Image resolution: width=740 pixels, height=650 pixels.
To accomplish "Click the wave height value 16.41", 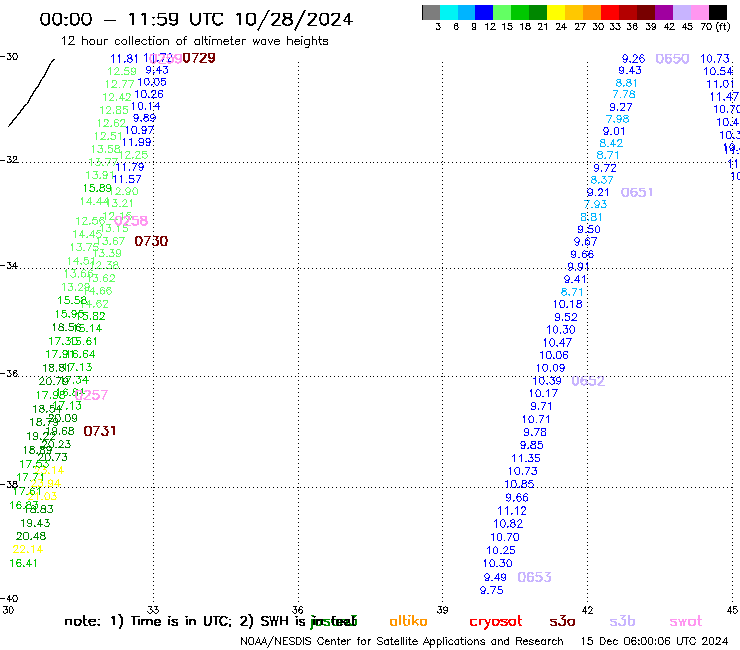I will 23,563.
